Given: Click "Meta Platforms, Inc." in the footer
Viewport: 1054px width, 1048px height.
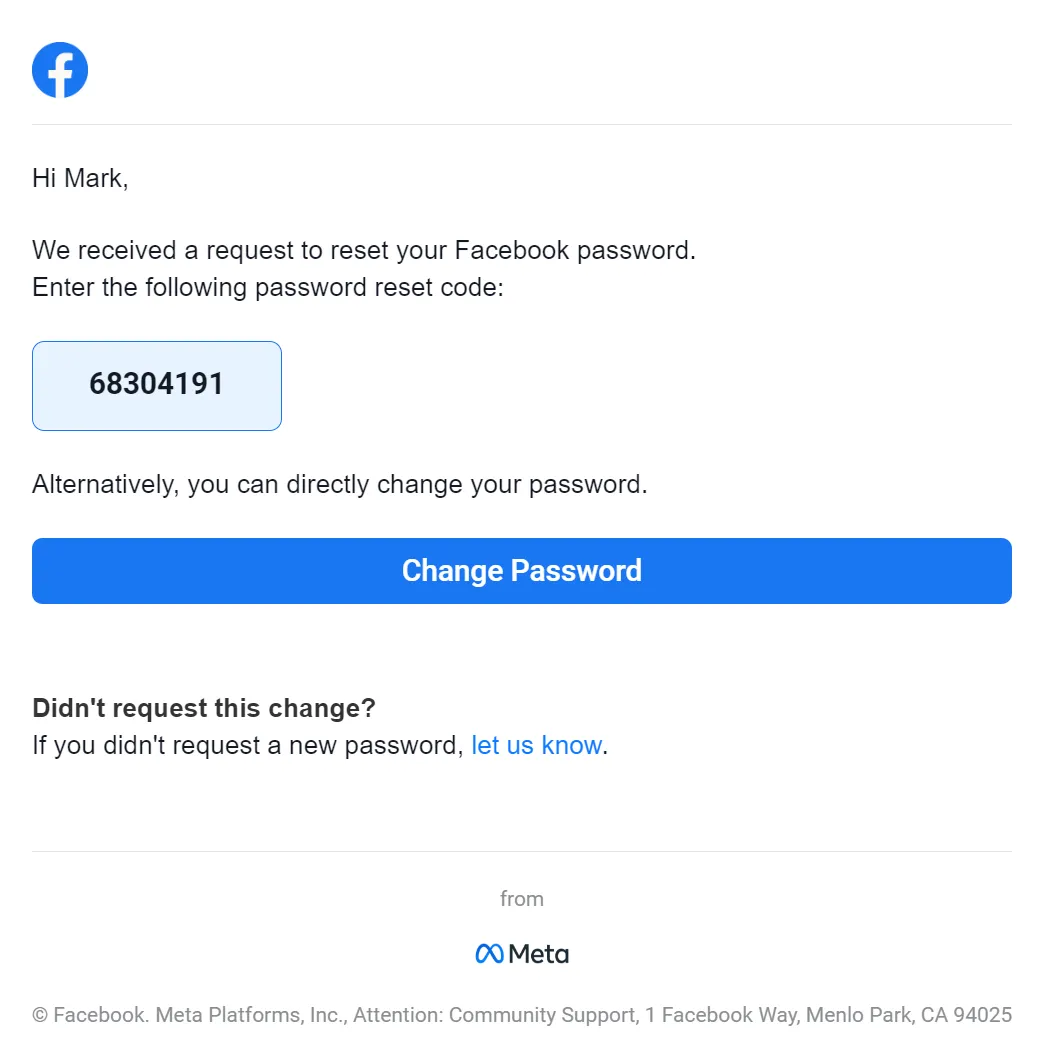Looking at the screenshot, I should [251, 1014].
